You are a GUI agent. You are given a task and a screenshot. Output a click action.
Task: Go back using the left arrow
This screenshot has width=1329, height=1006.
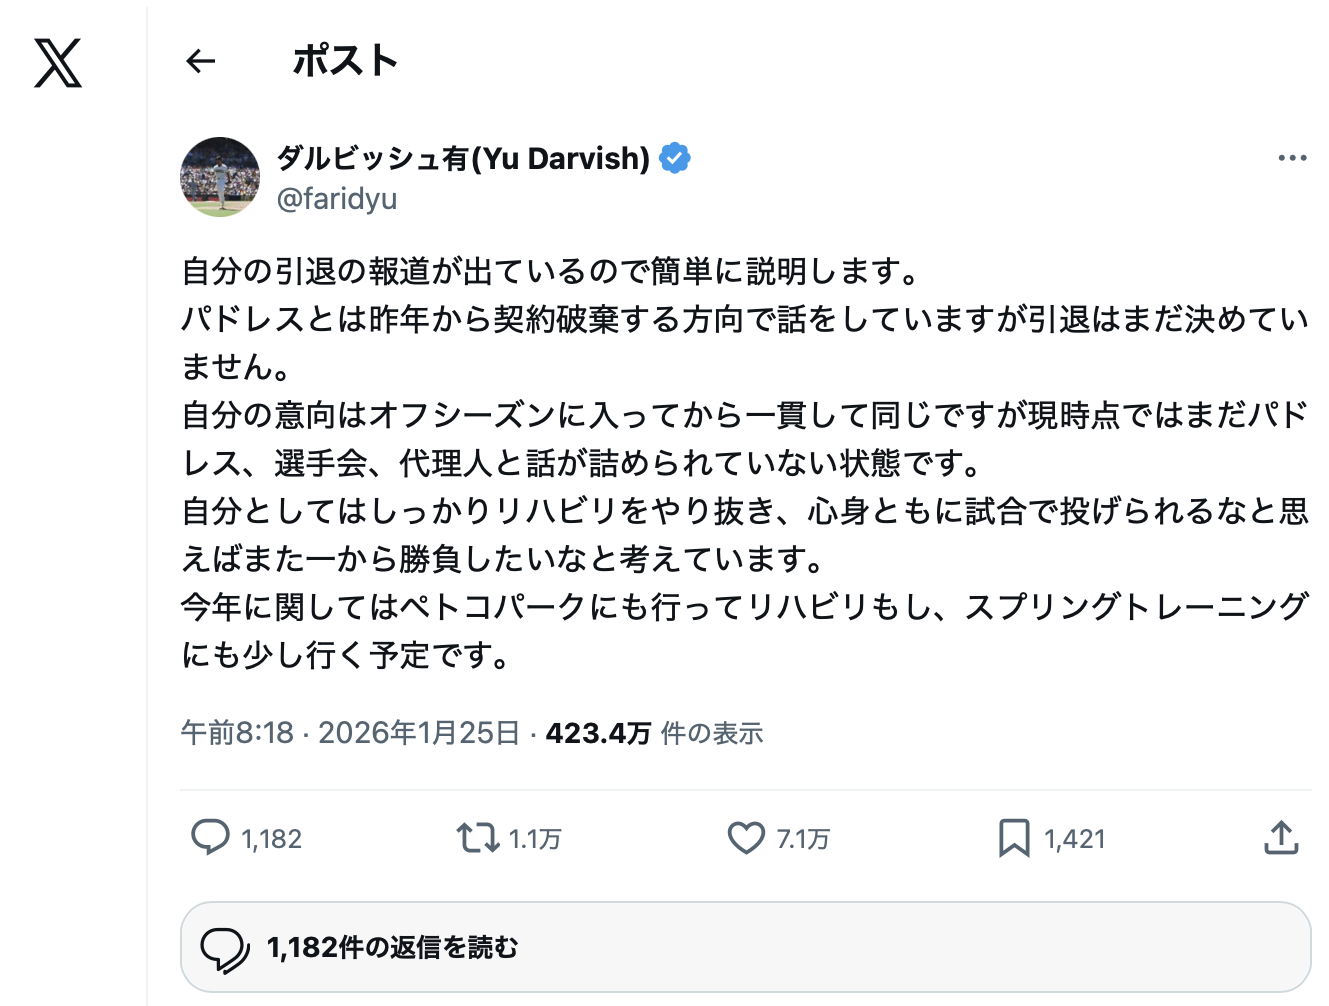pos(201,62)
